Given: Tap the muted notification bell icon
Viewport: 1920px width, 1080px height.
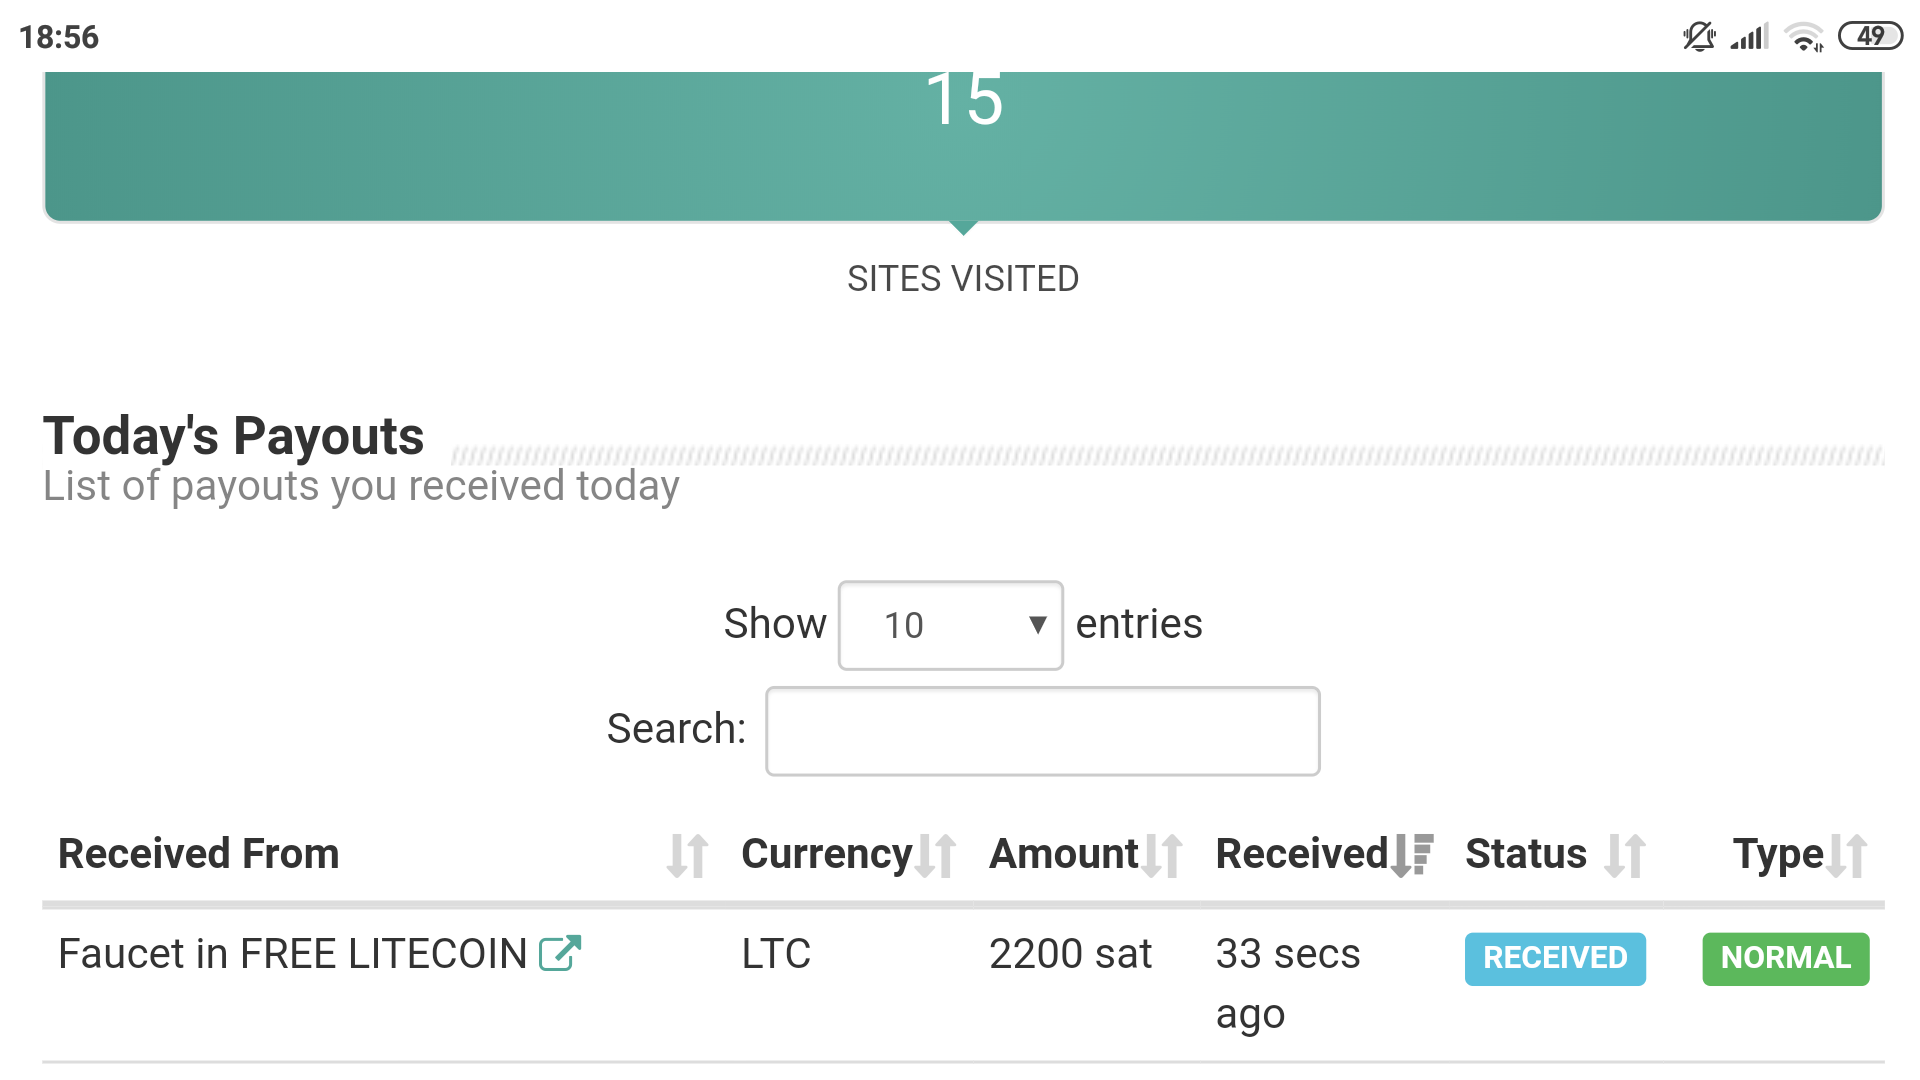Looking at the screenshot, I should (1698, 37).
